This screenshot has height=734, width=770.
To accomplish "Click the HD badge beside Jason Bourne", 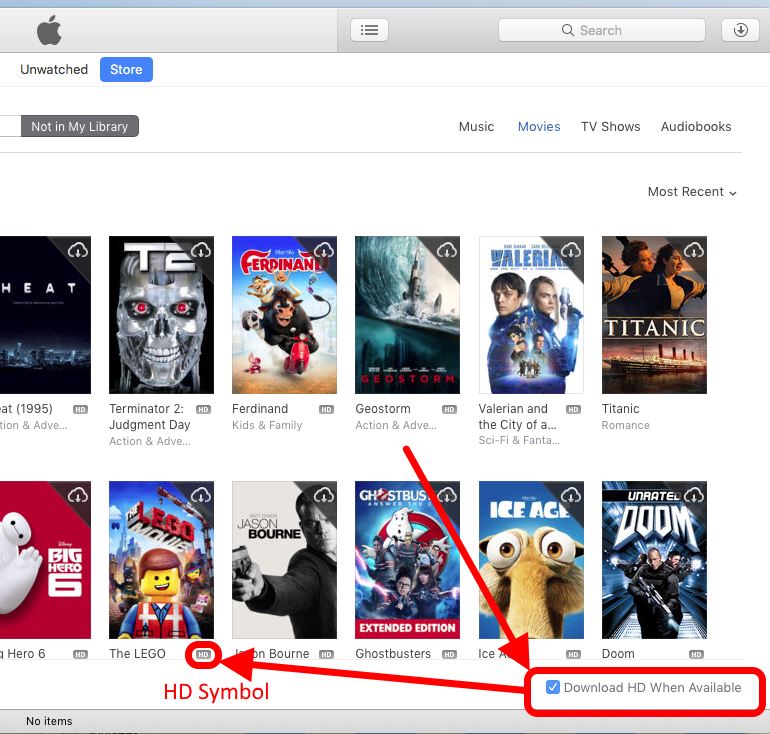I will coord(326,654).
